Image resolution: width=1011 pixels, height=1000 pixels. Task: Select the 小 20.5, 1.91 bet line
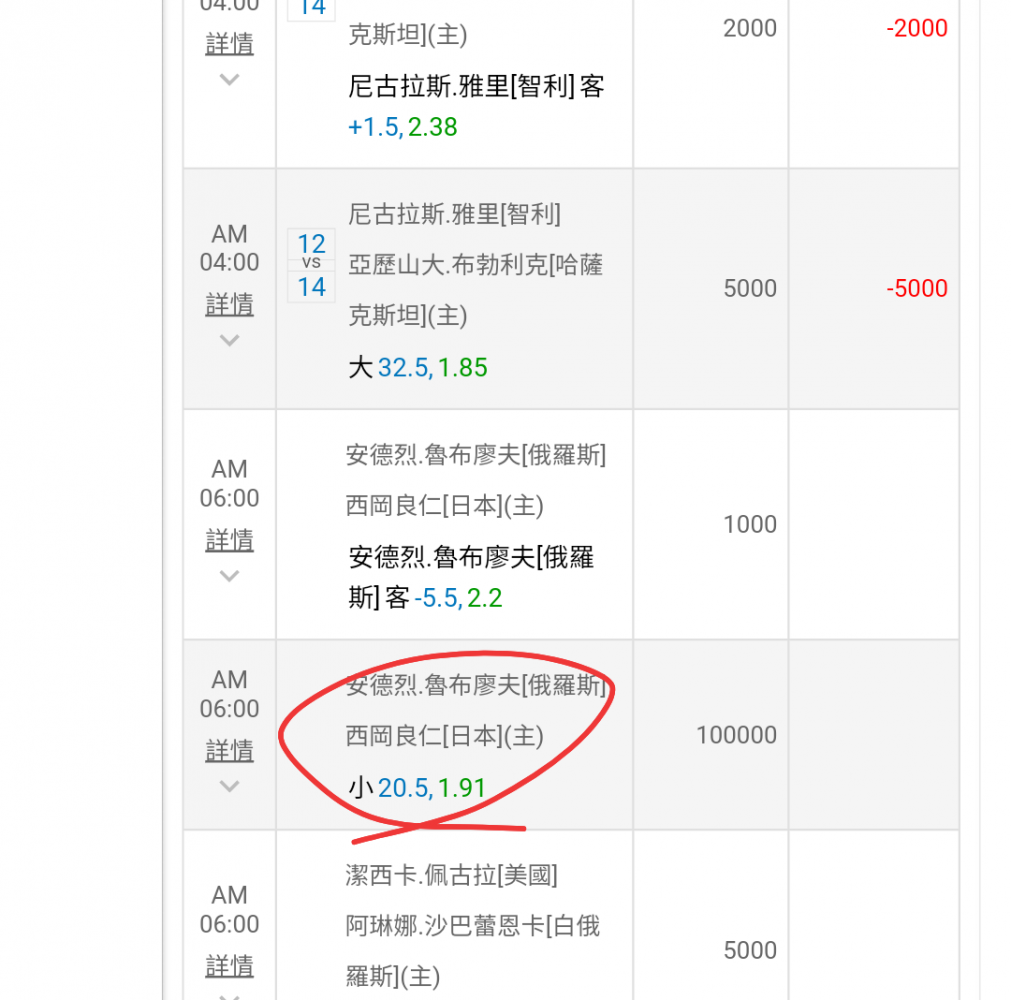point(417,788)
